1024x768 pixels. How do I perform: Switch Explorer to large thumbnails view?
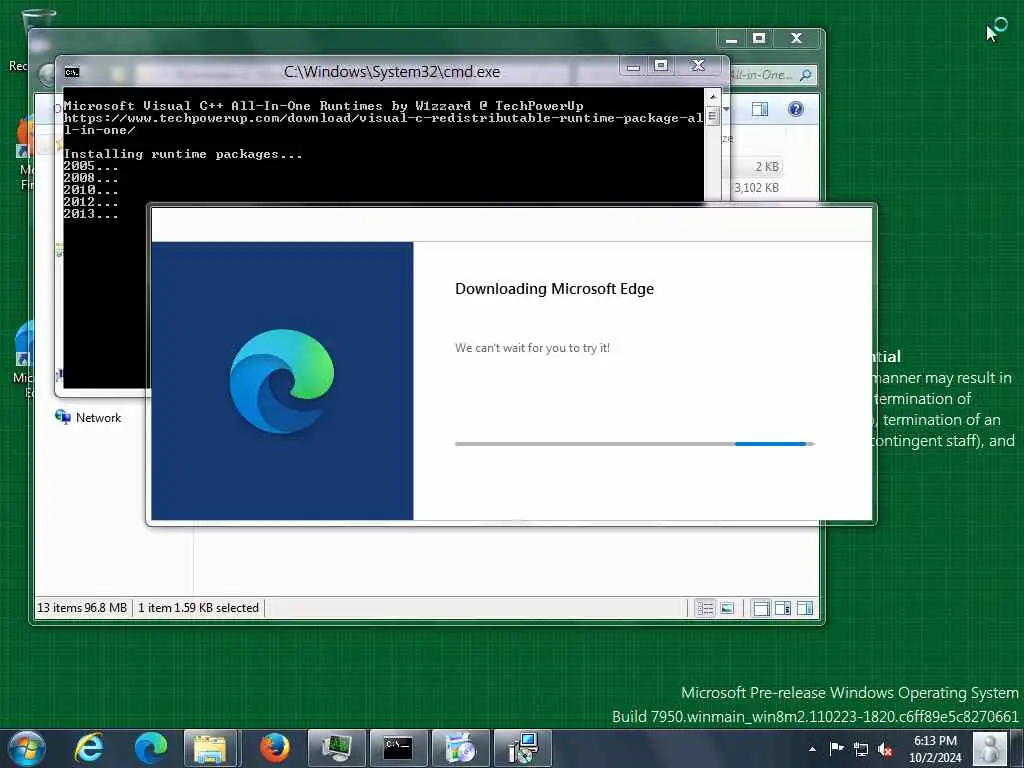coord(727,609)
